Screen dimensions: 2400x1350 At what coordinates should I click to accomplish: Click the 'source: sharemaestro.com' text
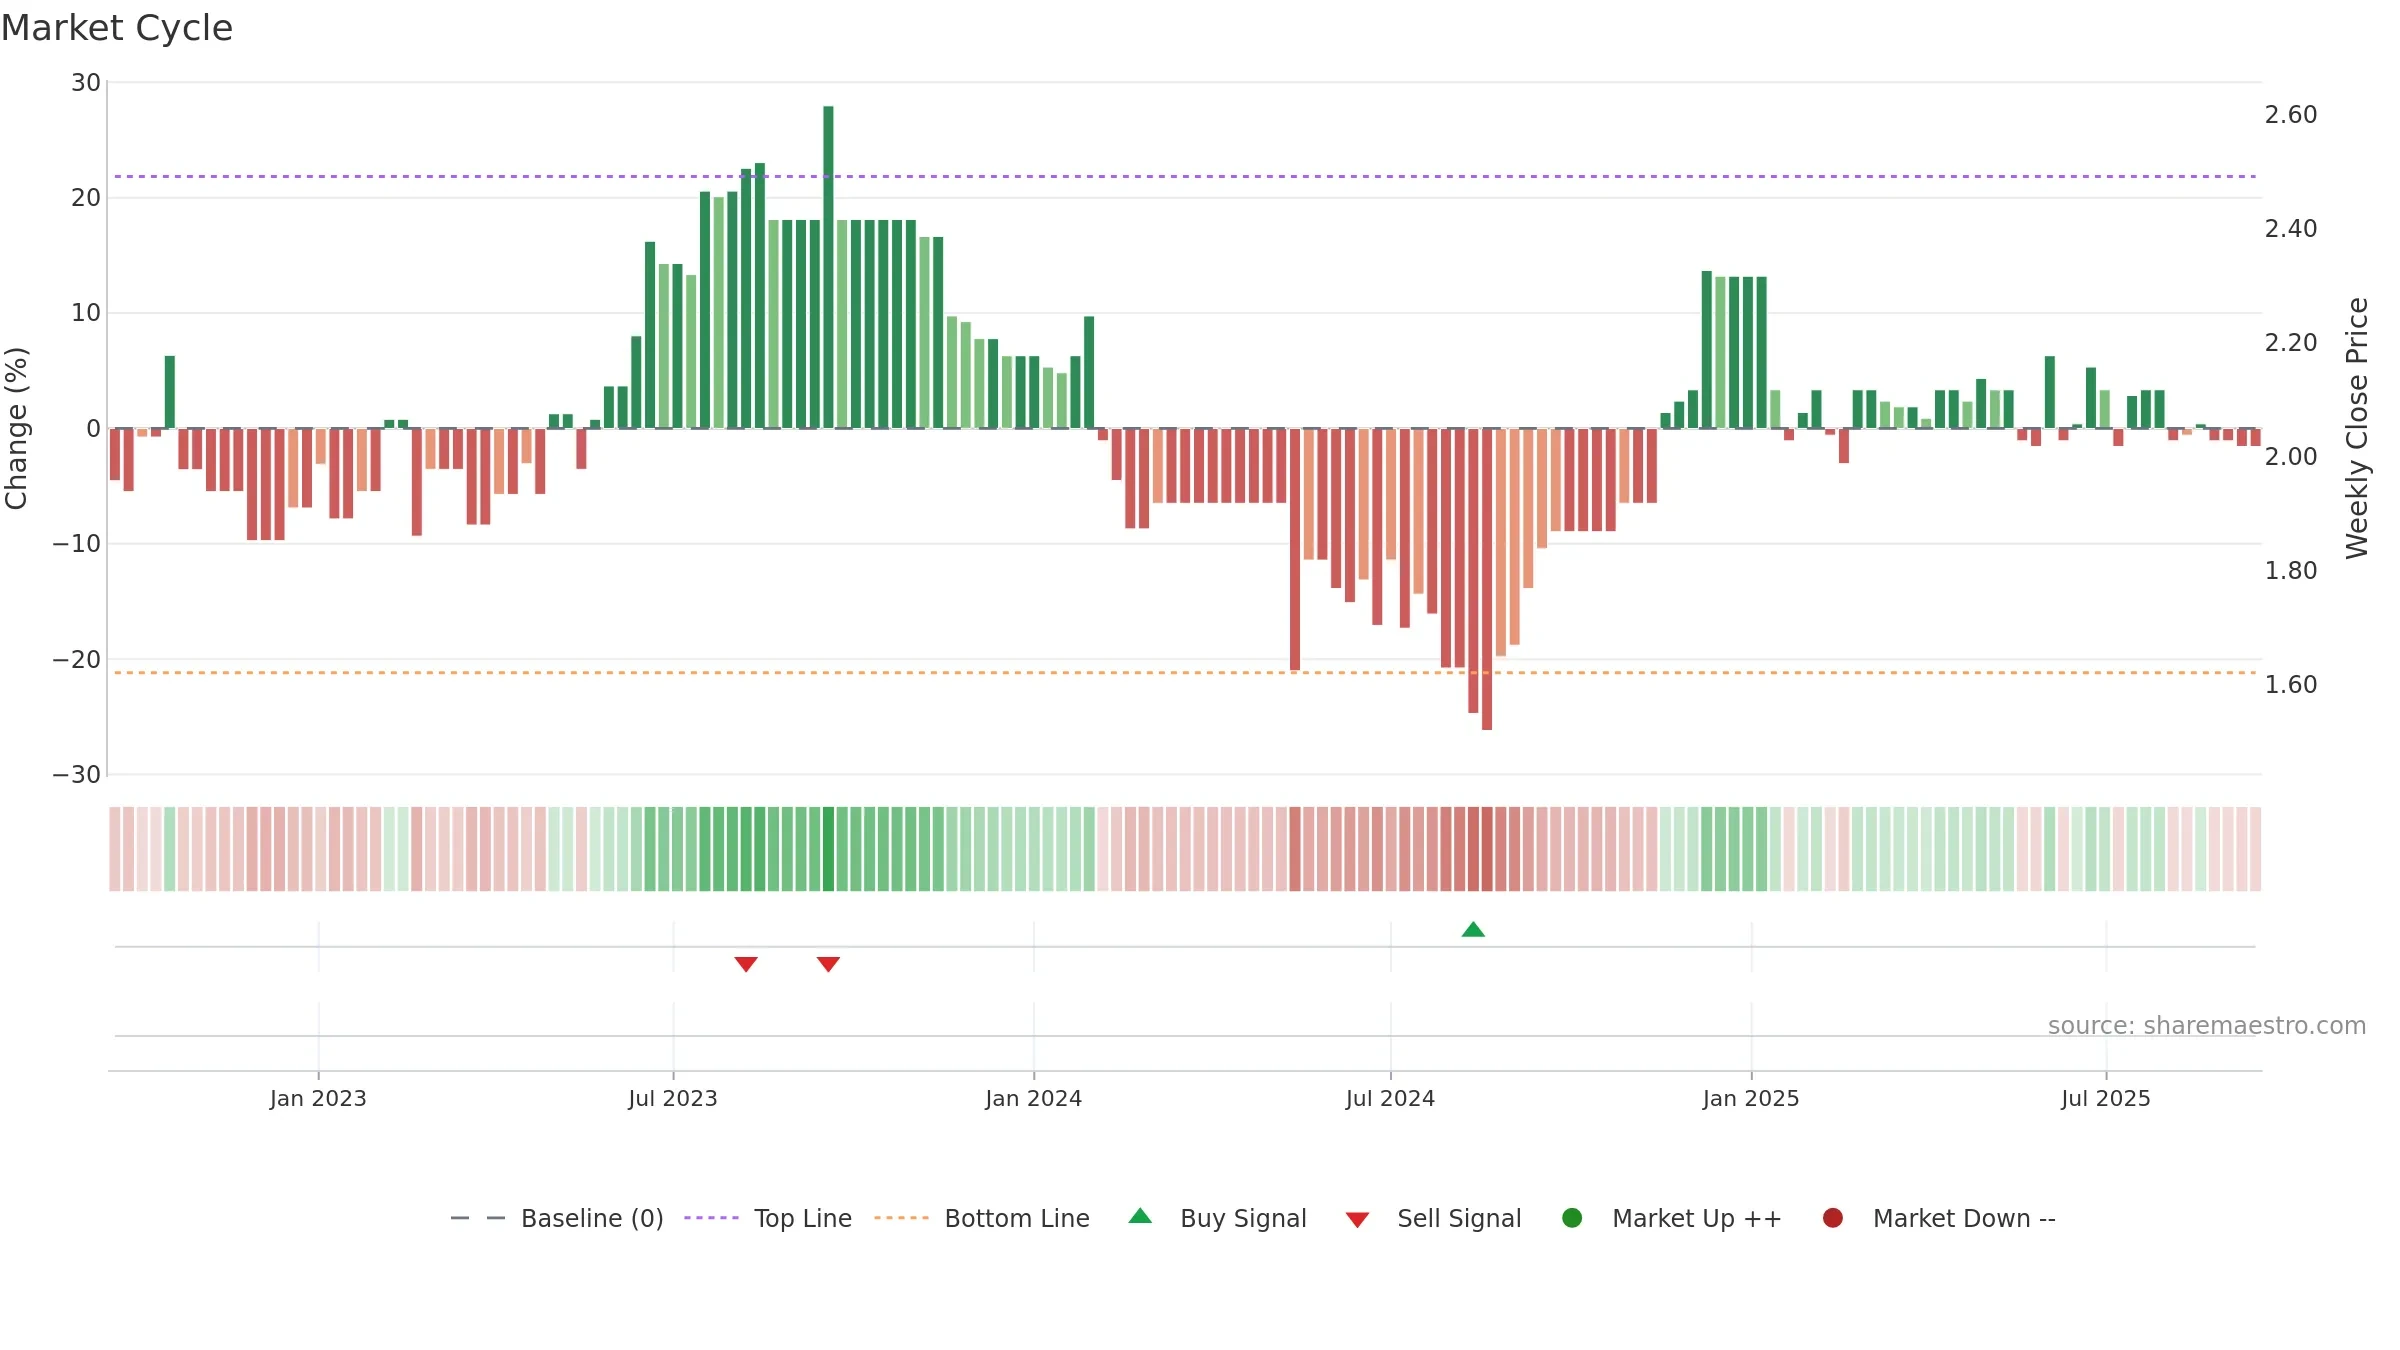click(x=2207, y=1026)
